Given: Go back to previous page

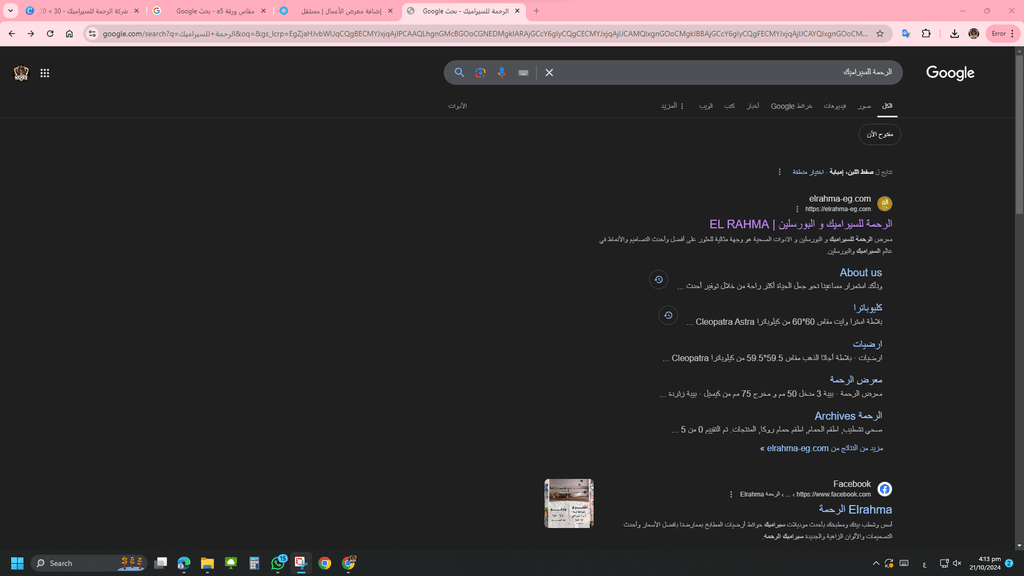Looking at the screenshot, I should pyautogui.click(x=12, y=33).
